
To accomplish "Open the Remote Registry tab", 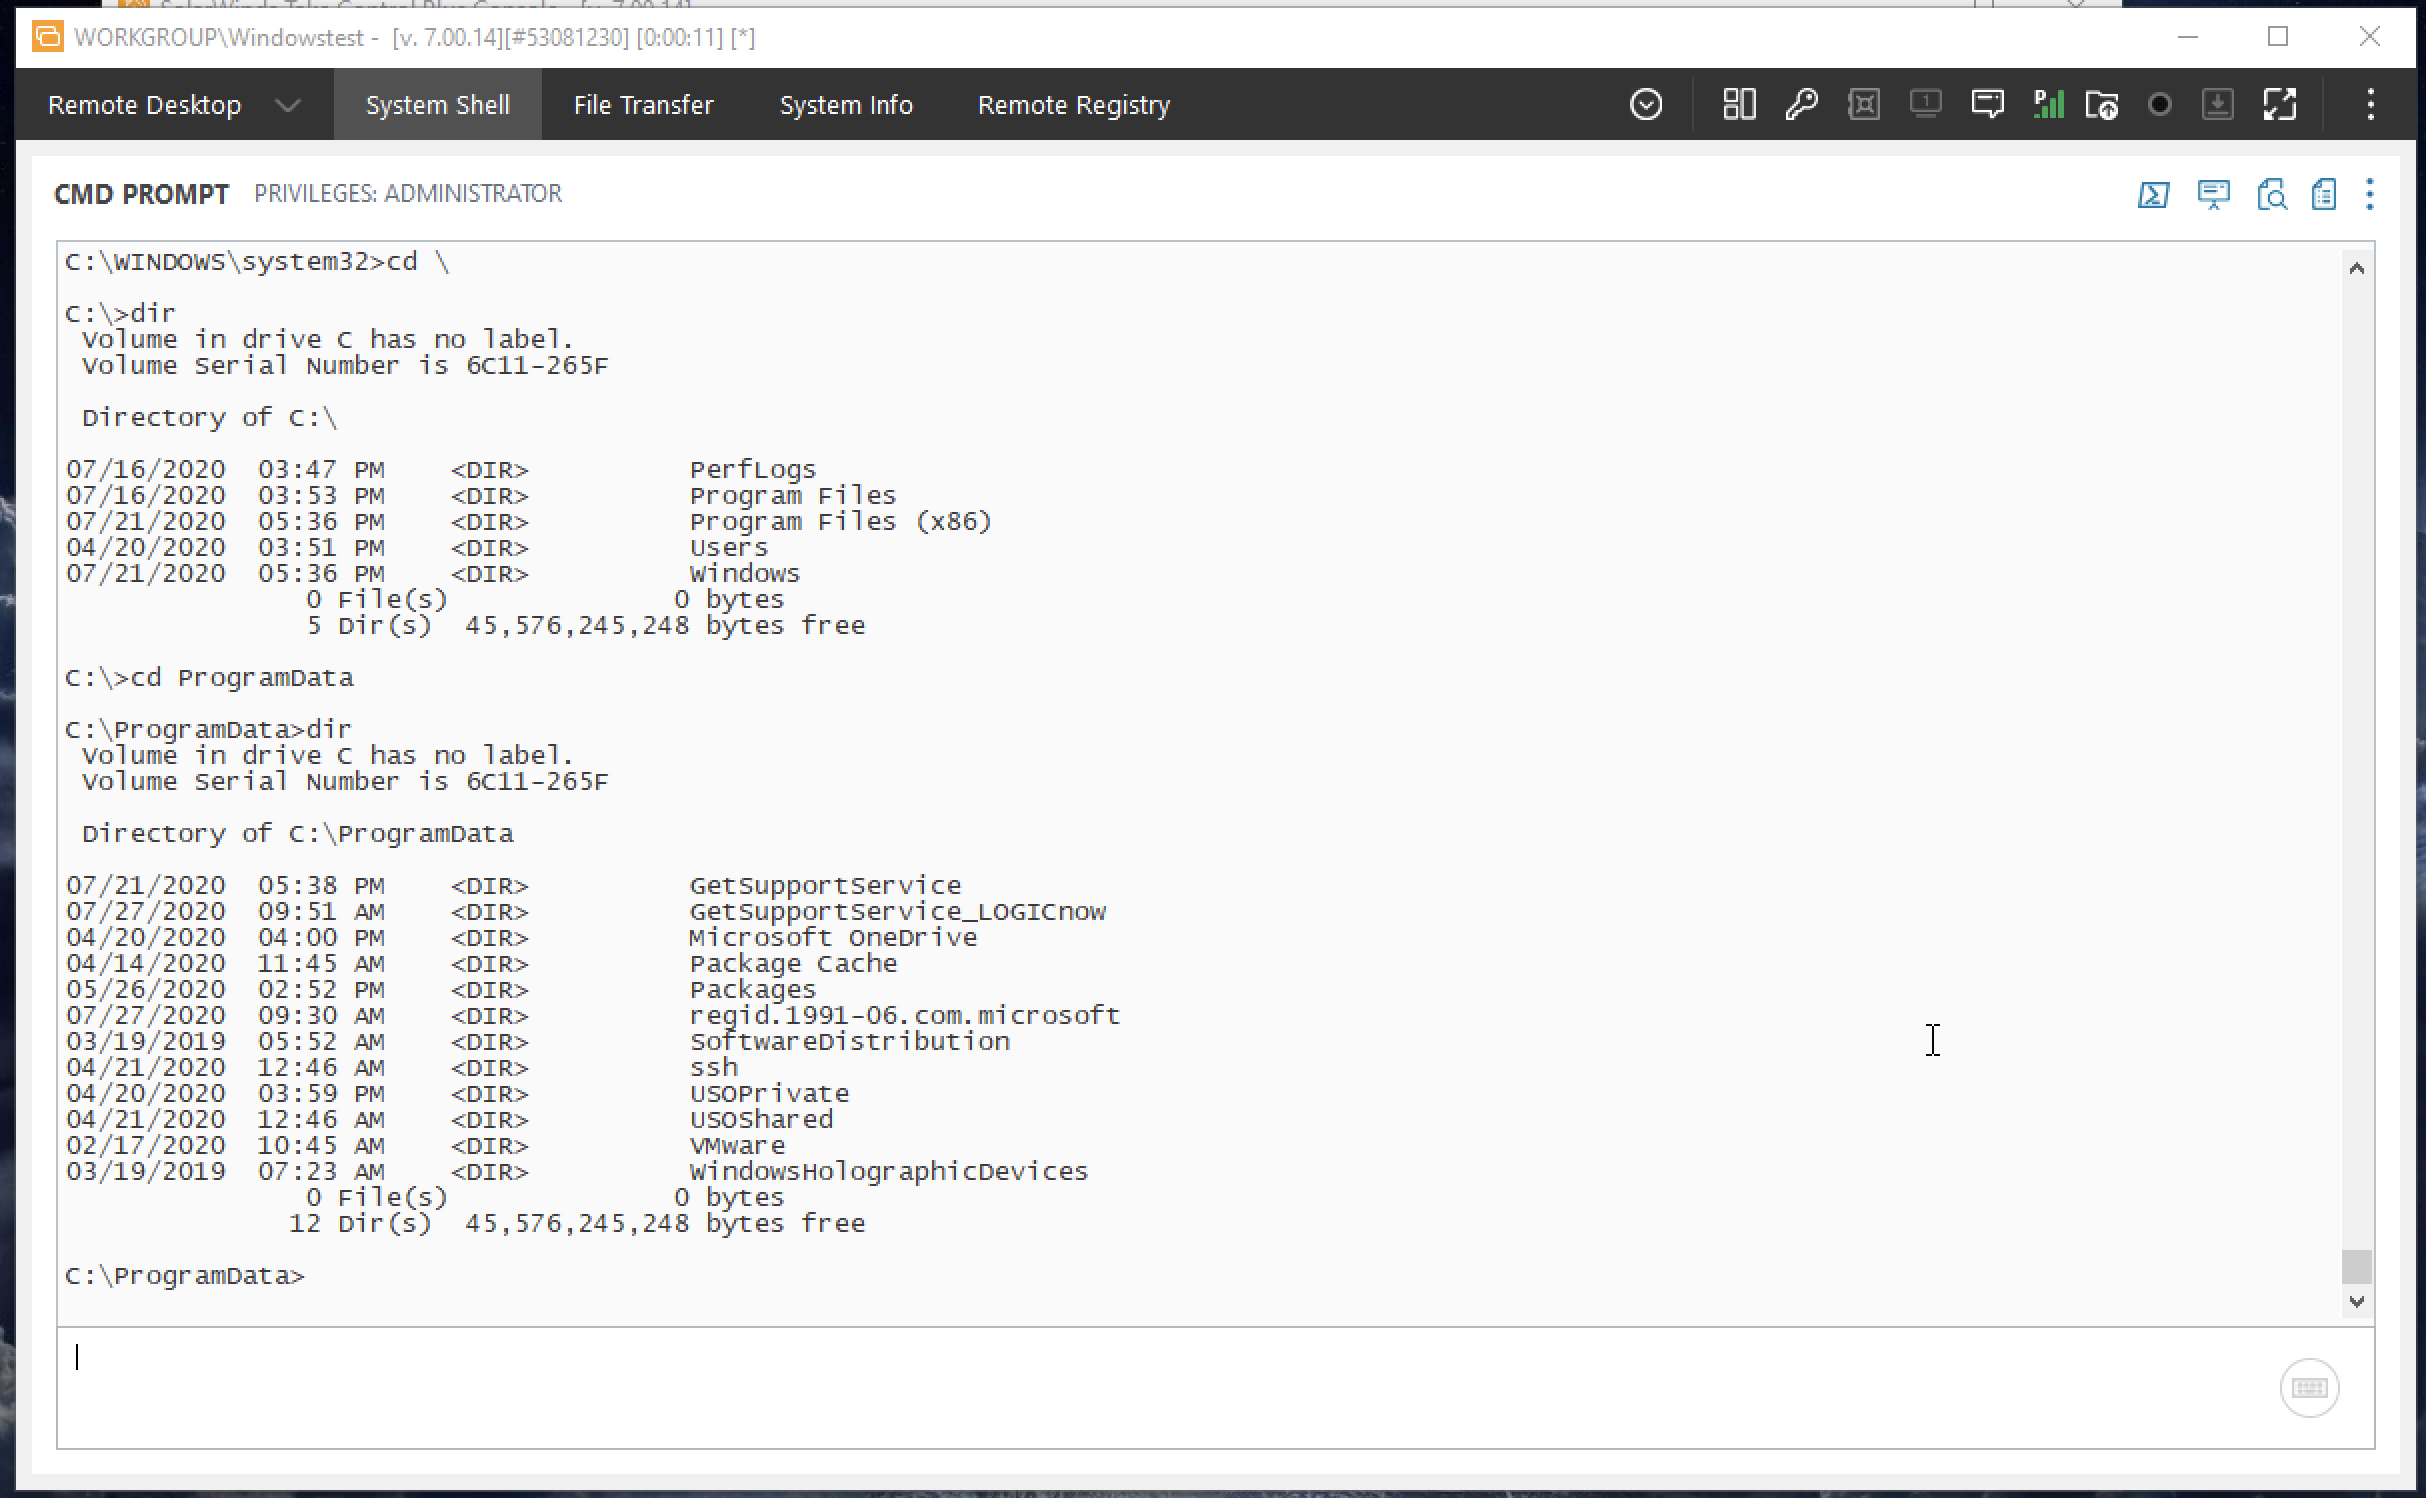I will coord(1073,105).
